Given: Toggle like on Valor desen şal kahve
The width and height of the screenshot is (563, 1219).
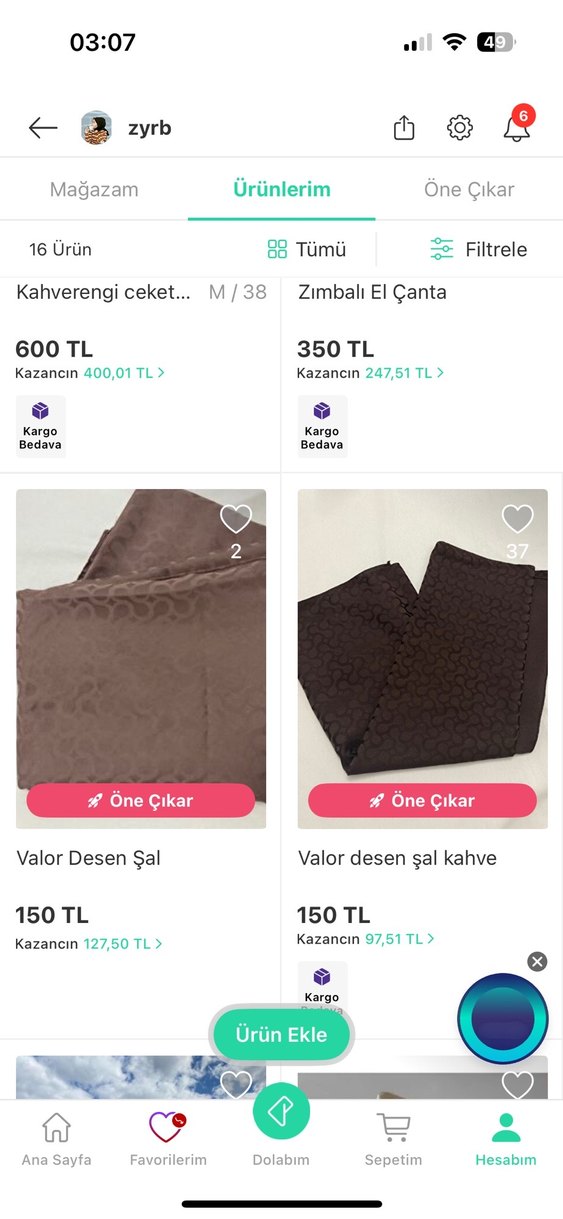Looking at the screenshot, I should pyautogui.click(x=517, y=519).
